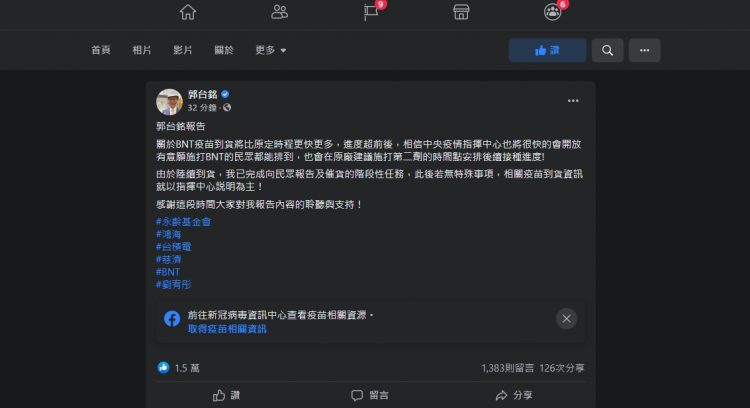This screenshot has height=408, width=750.
Task: Open the Friends icon in top bar
Action: [279, 12]
